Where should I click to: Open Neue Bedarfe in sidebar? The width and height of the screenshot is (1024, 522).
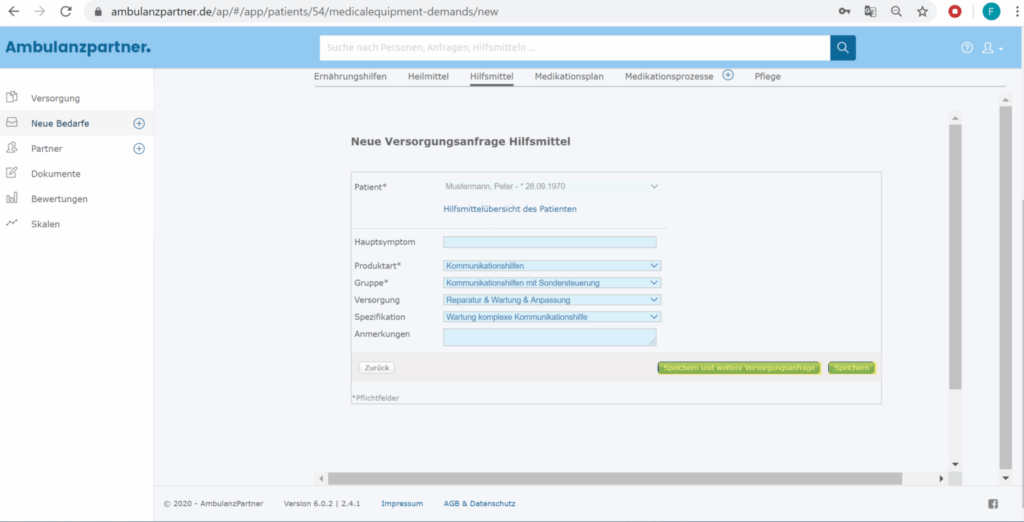[x=60, y=123]
